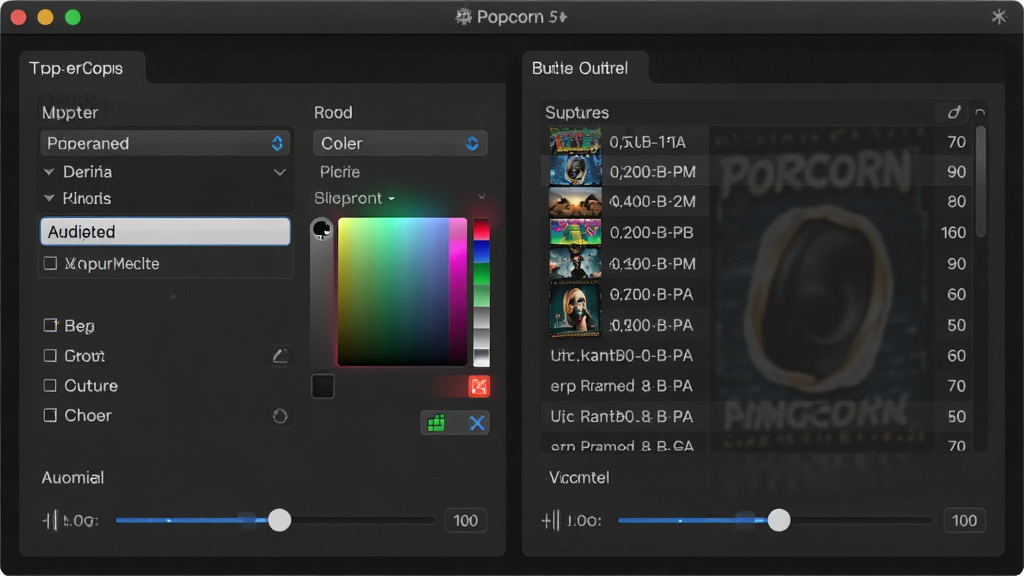Click the Plcite label under Coler

coord(340,172)
